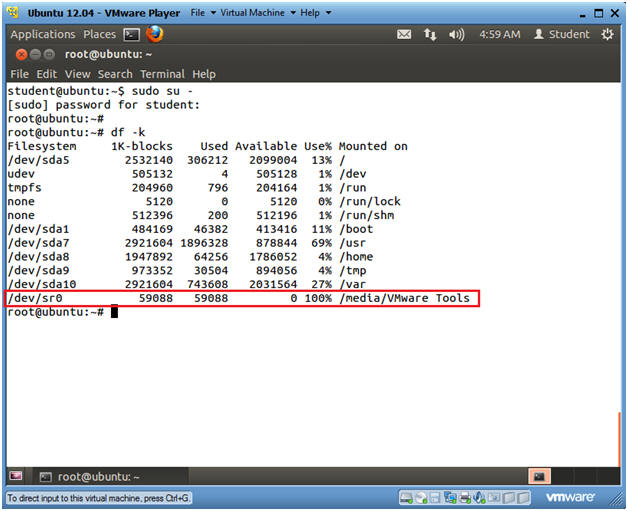
Task: Open the Places menu
Action: tap(99, 34)
